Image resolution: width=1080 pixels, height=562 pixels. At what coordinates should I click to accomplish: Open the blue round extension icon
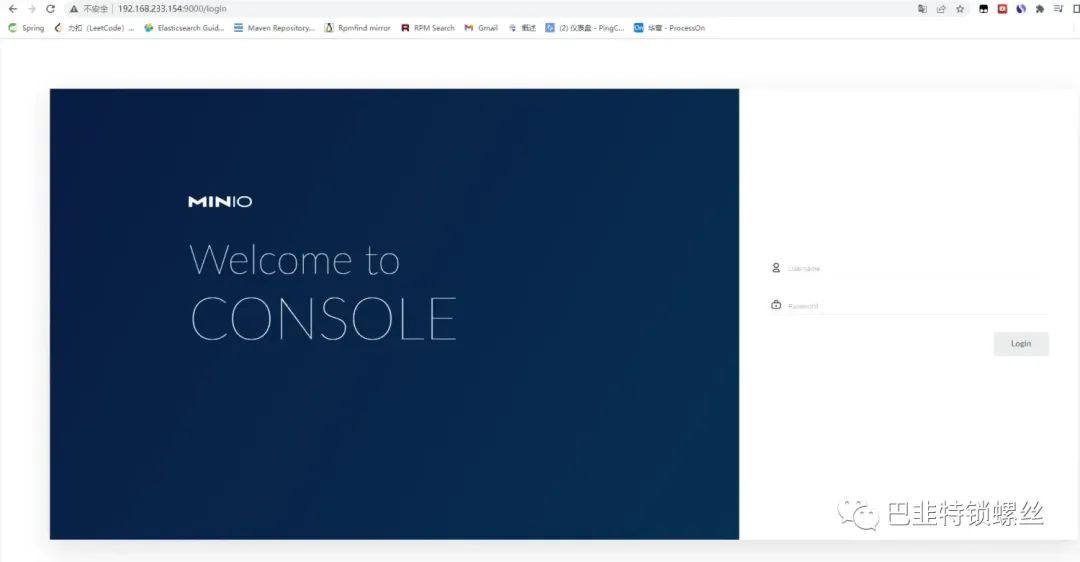[x=1021, y=9]
